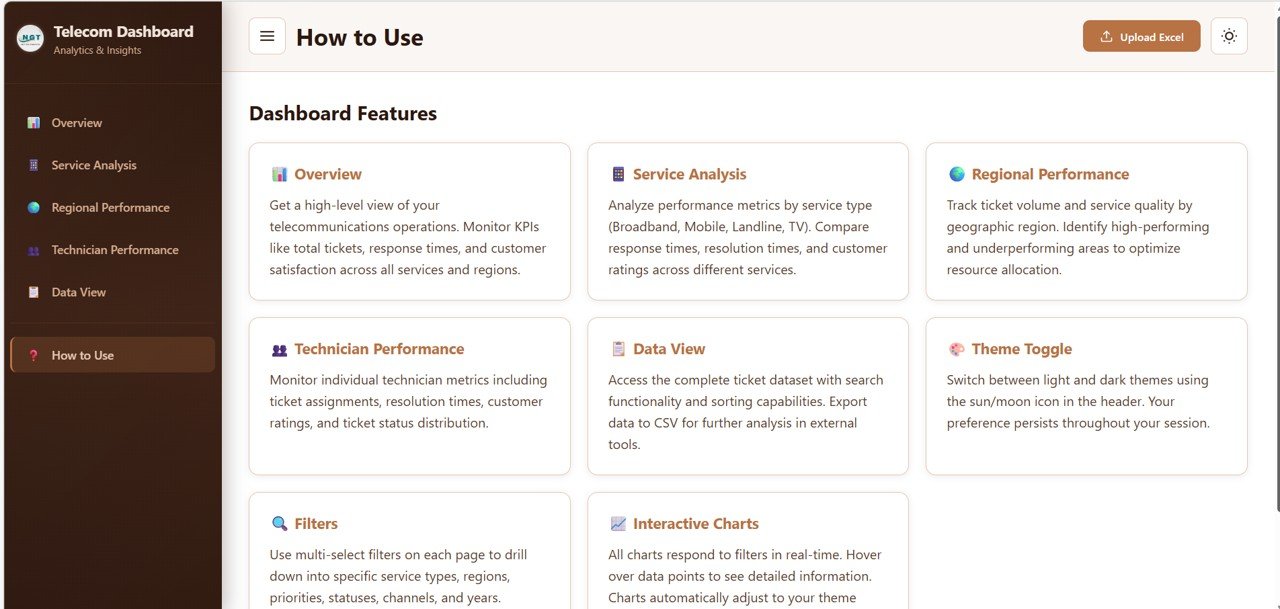Click the Service Analysis phone icon in sidebar
This screenshot has height=609, width=1280.
[34, 165]
